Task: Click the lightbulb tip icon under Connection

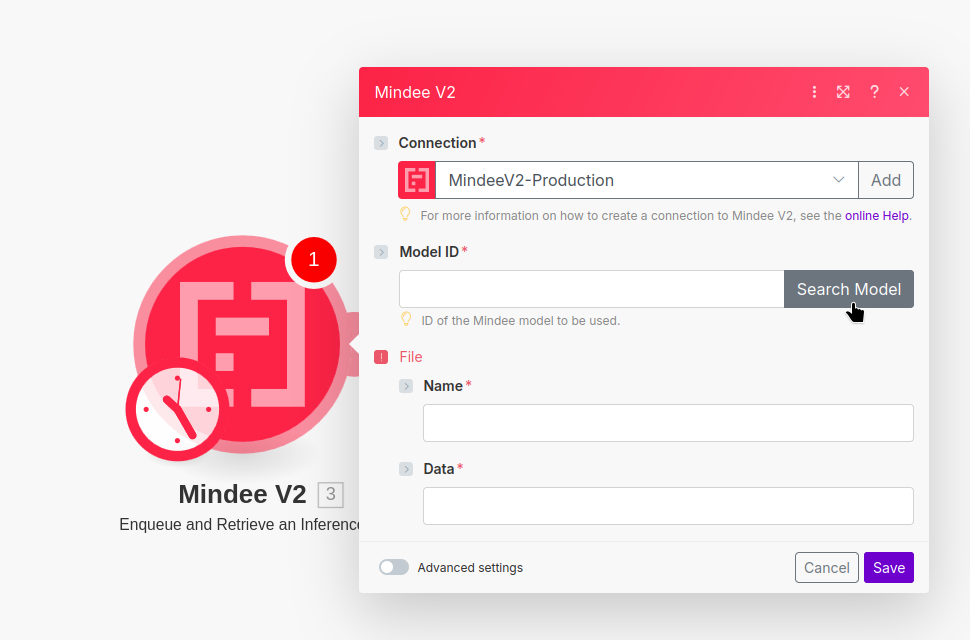Action: pos(404,215)
